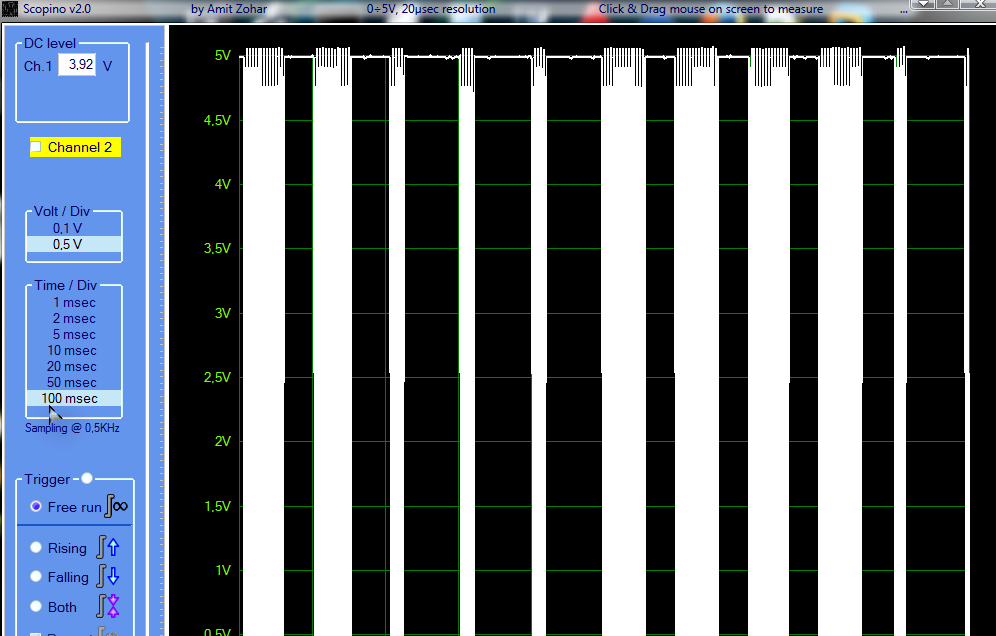Click the Ch.1 DC level value field
996x636 pixels.
point(77,65)
